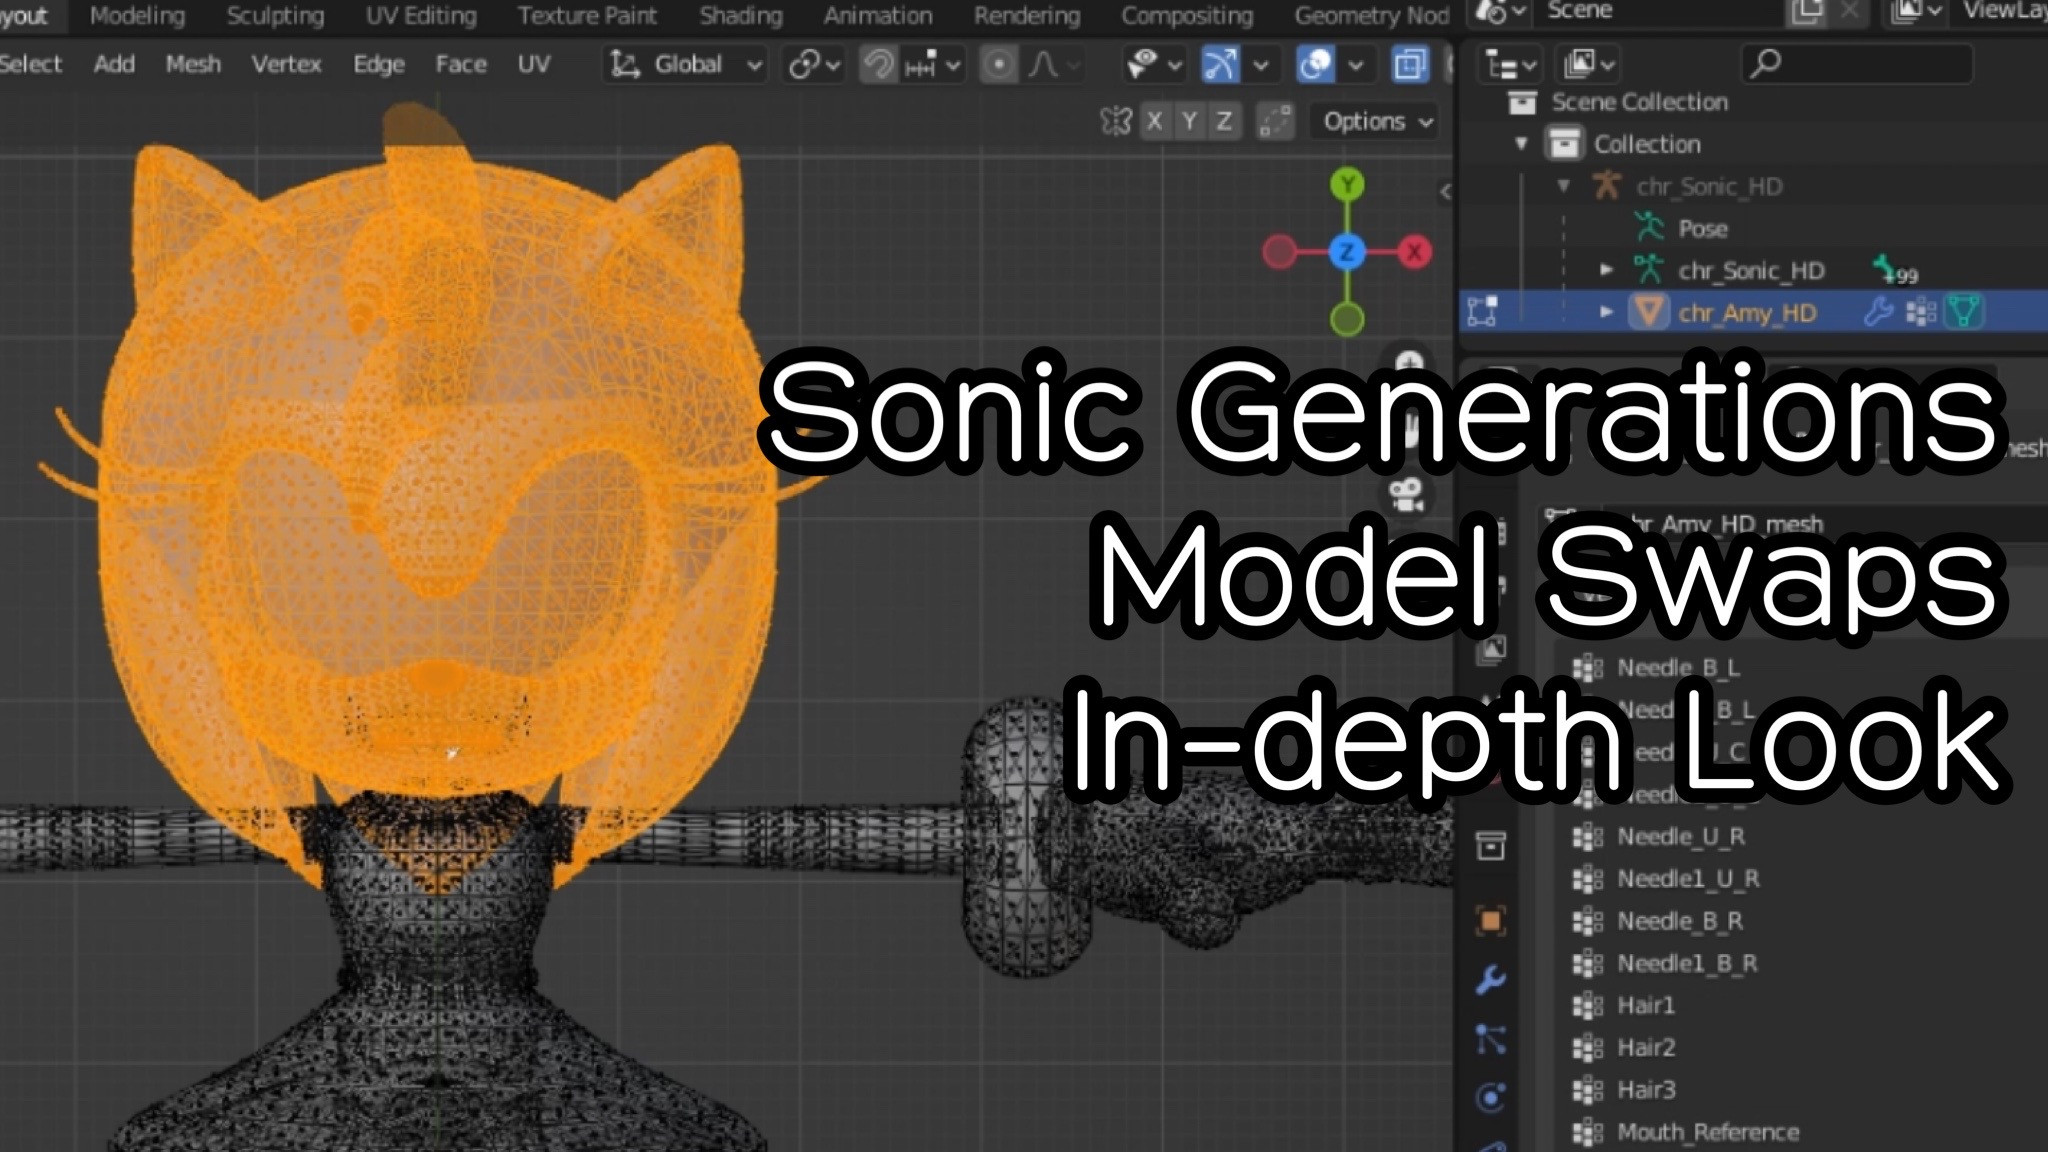
Task: Click the Z axis gizmo handle
Action: pos(1349,252)
